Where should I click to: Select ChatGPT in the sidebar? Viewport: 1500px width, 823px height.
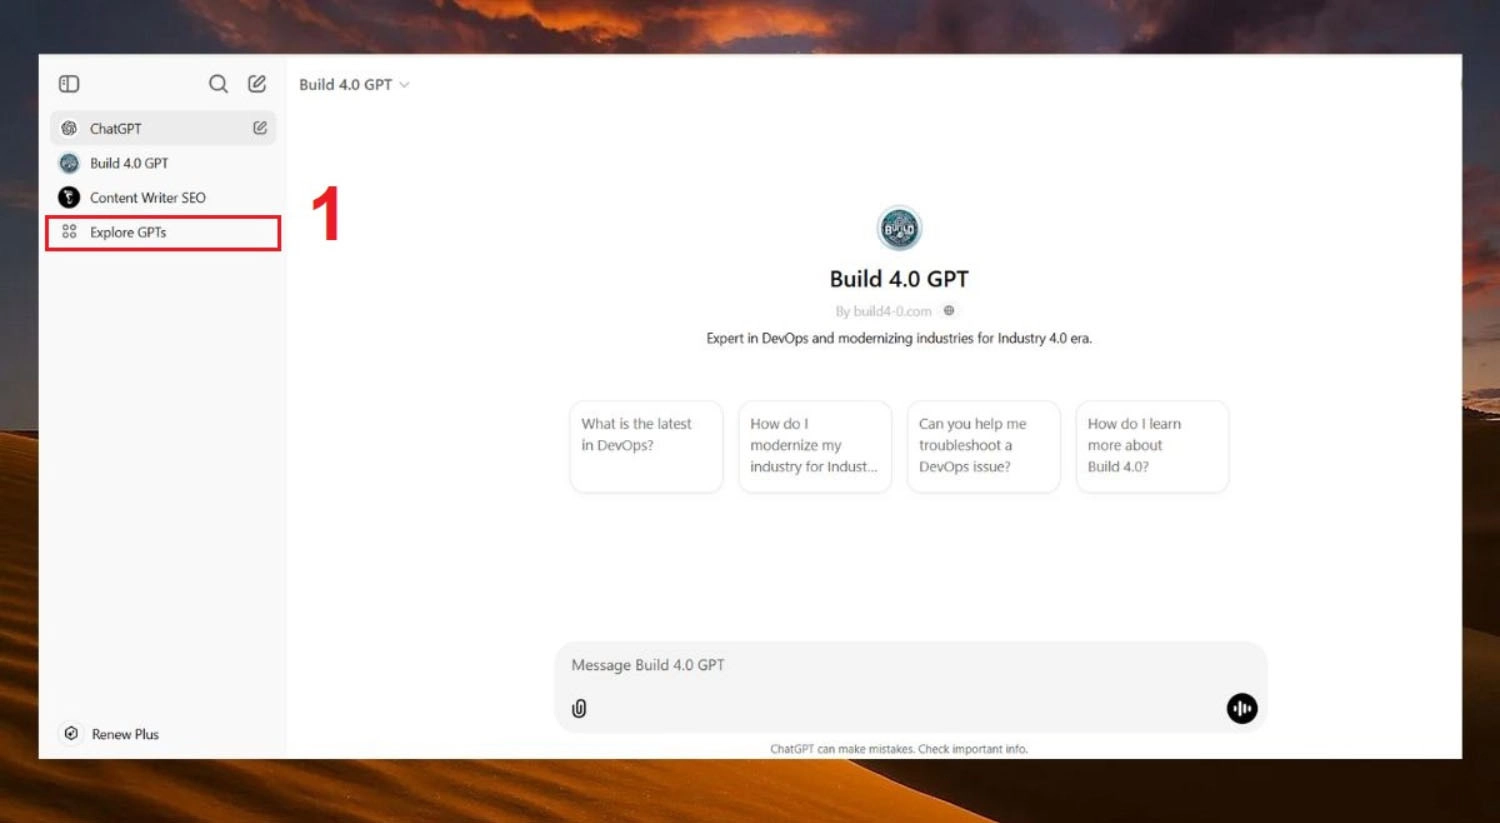(163, 128)
